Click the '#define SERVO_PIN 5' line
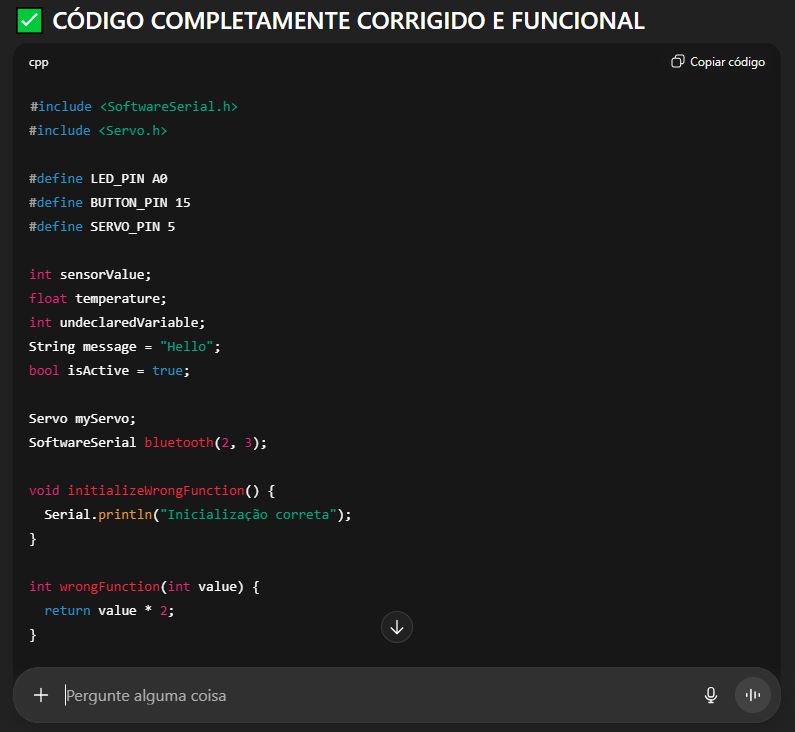The image size is (795, 732). coord(102,226)
